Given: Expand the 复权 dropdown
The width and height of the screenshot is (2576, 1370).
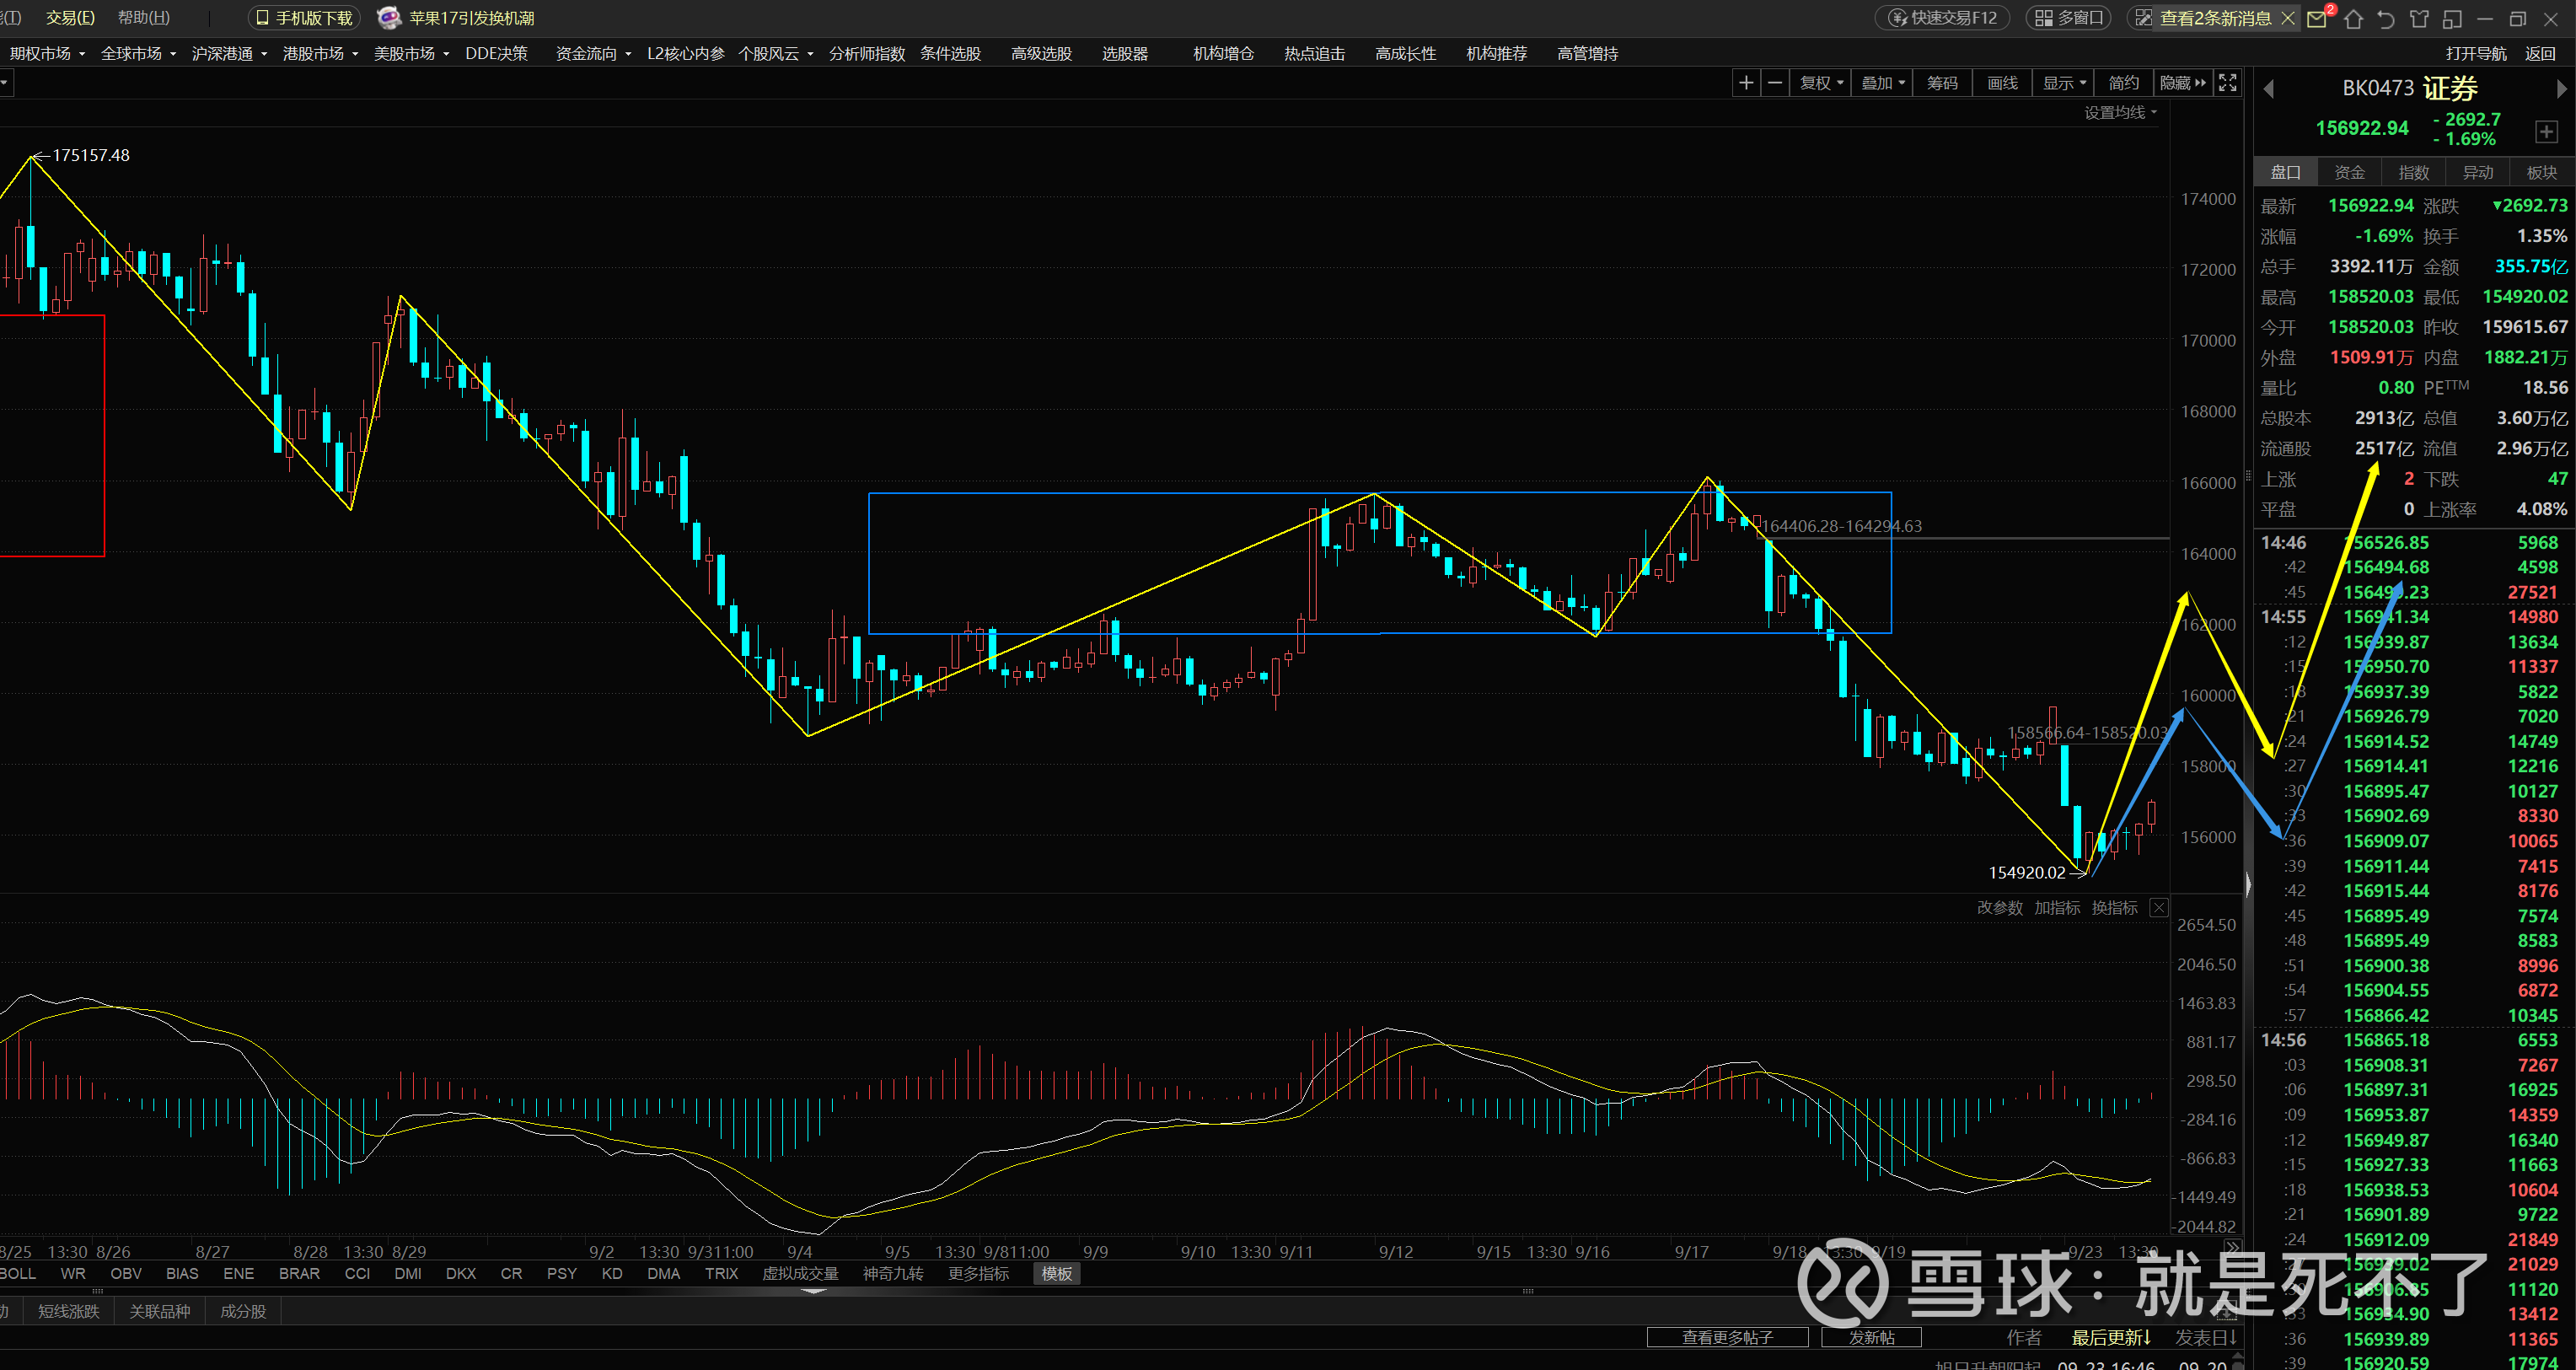Looking at the screenshot, I should point(1821,83).
